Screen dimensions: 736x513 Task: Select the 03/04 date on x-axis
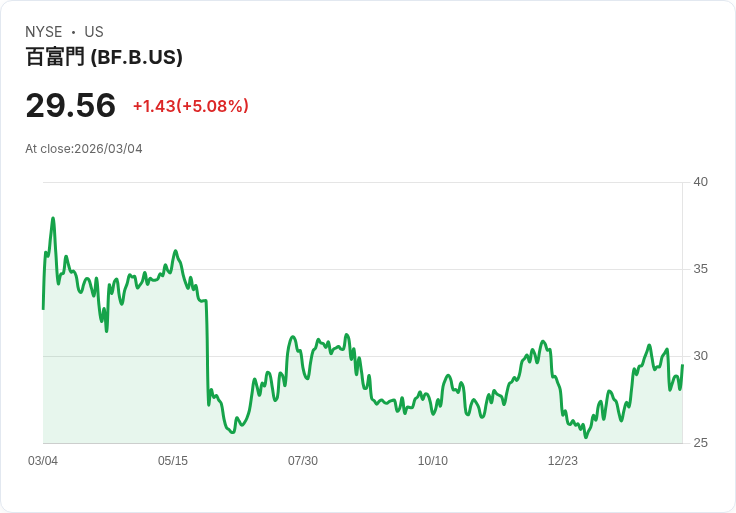point(43,461)
